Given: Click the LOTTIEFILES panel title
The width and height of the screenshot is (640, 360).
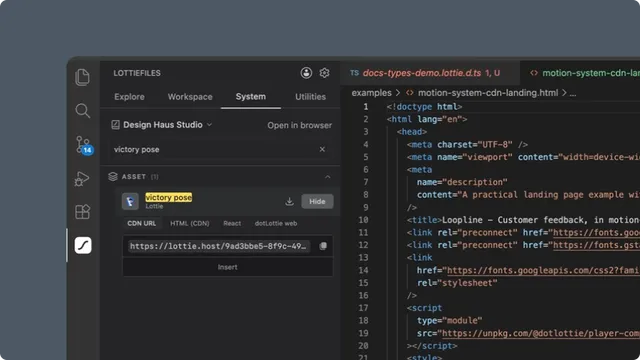Looking at the screenshot, I should coord(137,73).
